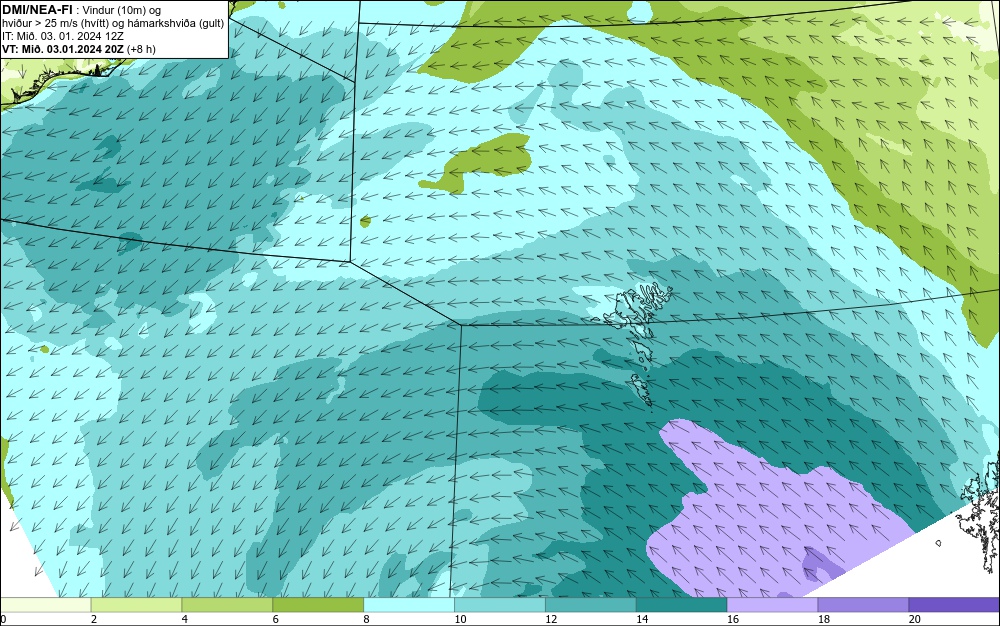Click the legend value label '4'
1000x626 pixels.
(185, 619)
